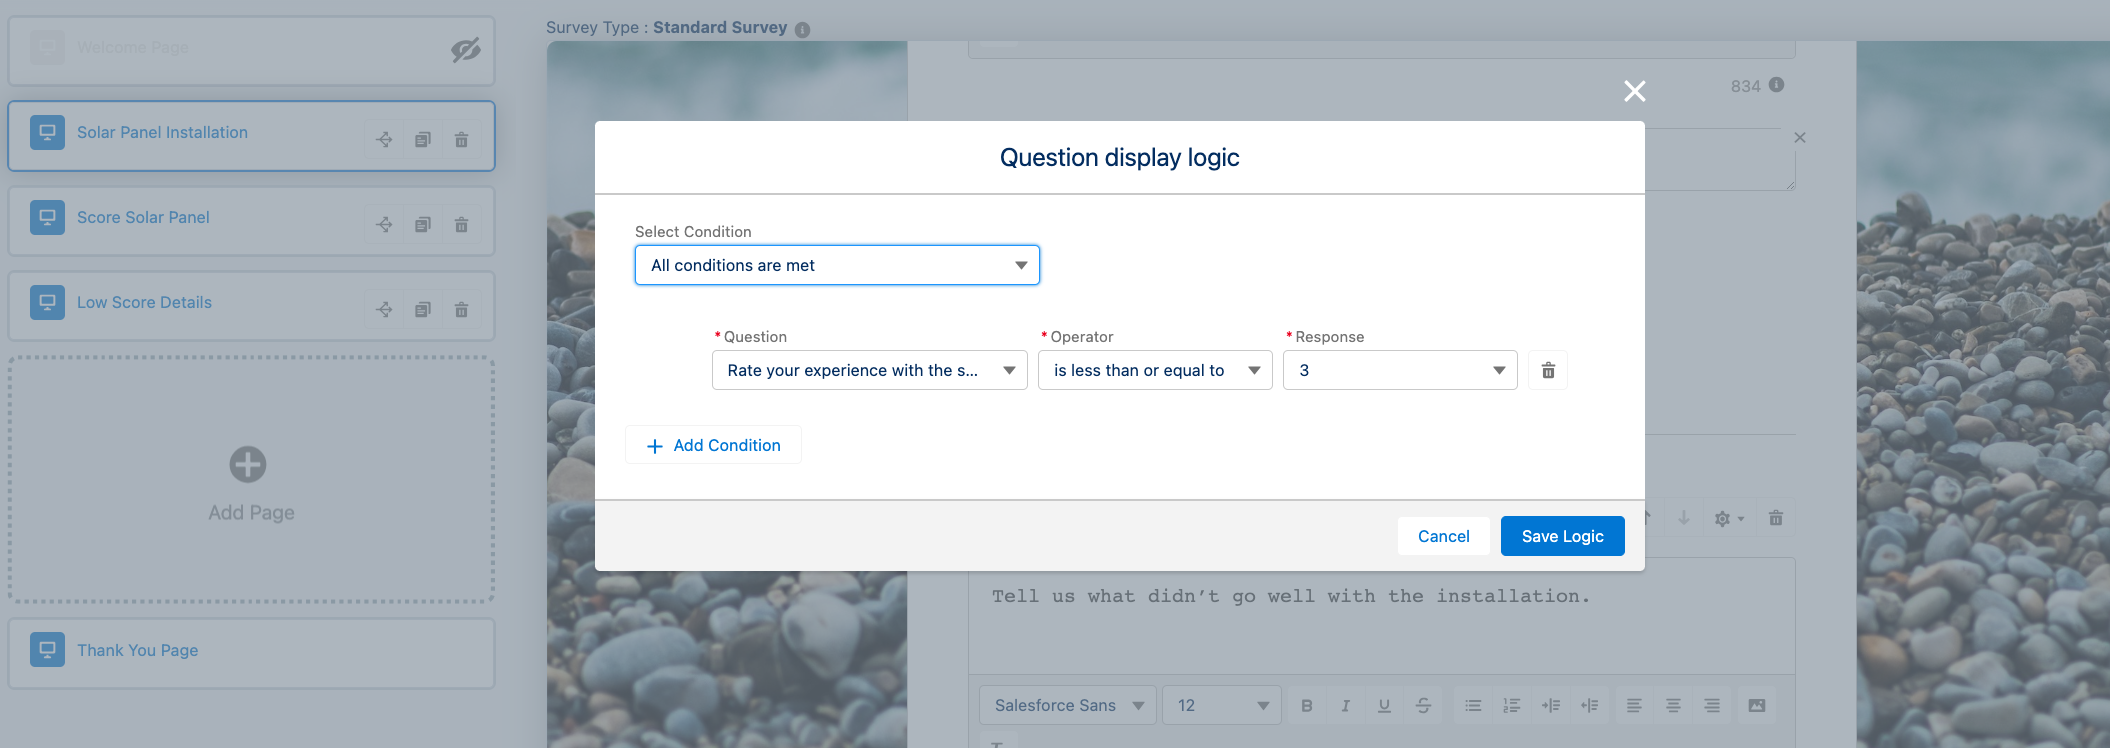Open page branching logic for Solar Panel Installation
2110x748 pixels.
[384, 139]
